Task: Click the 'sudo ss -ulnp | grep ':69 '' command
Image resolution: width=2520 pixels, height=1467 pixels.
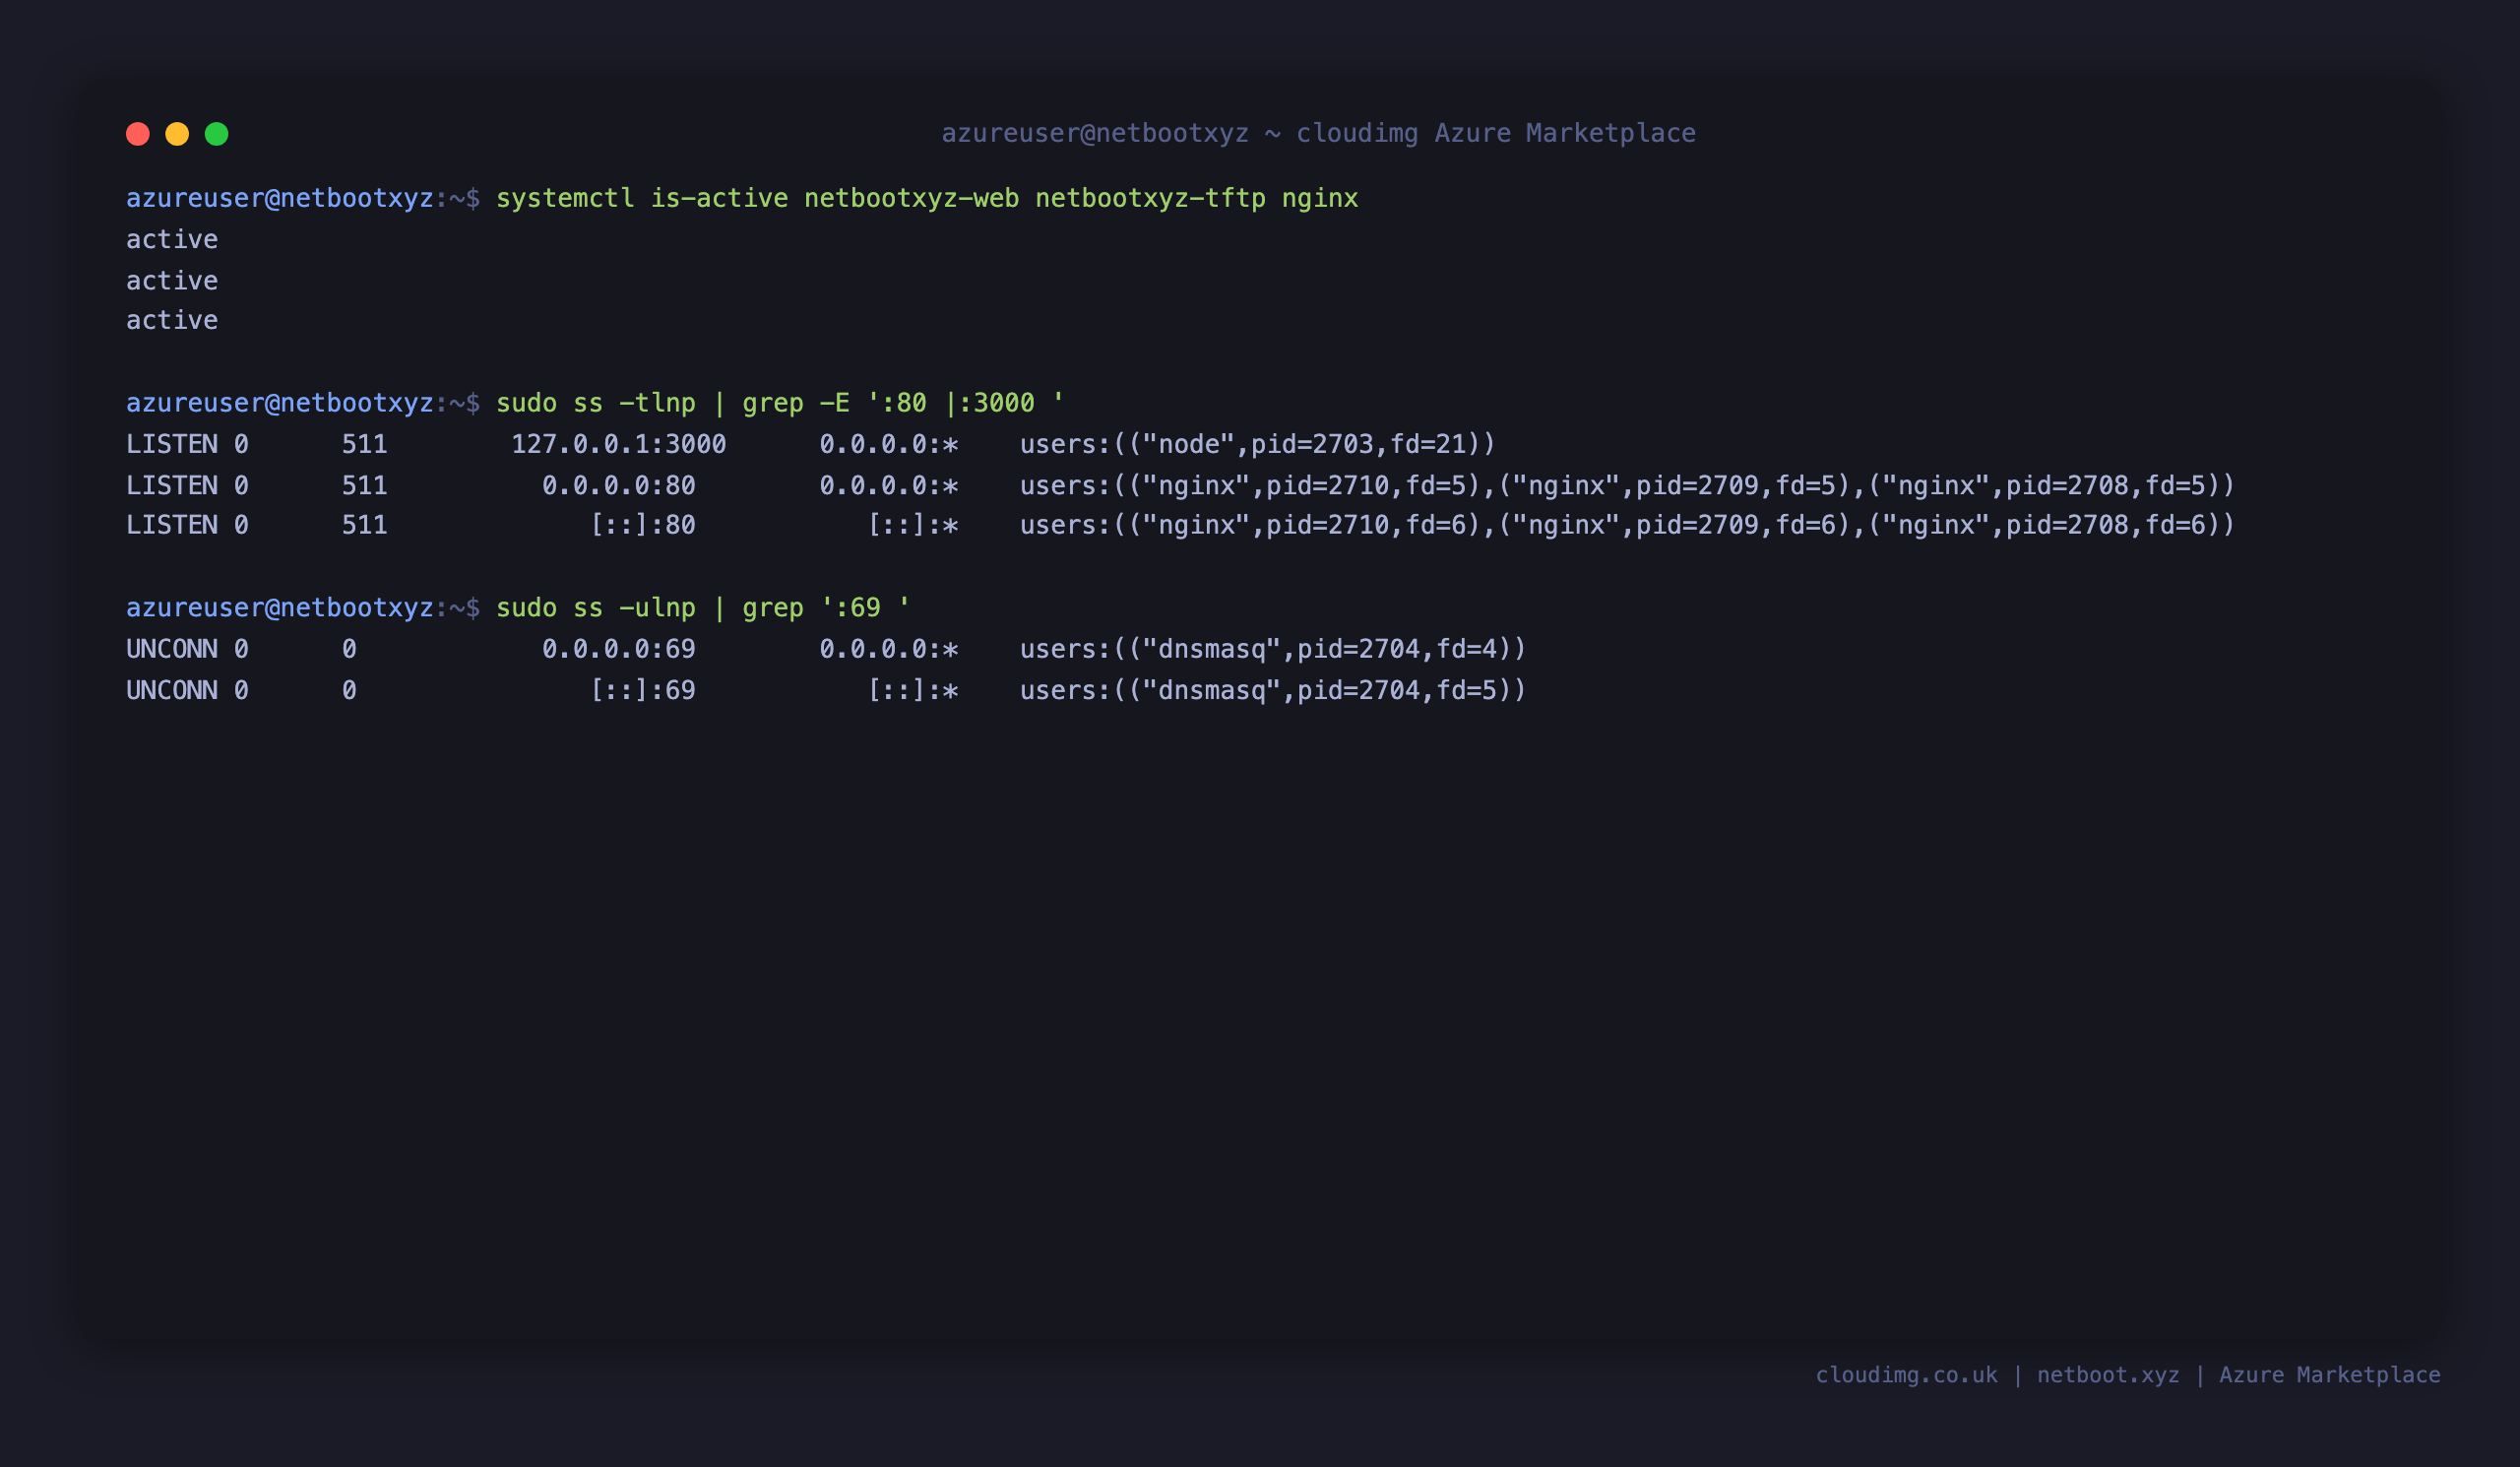Action: point(703,608)
